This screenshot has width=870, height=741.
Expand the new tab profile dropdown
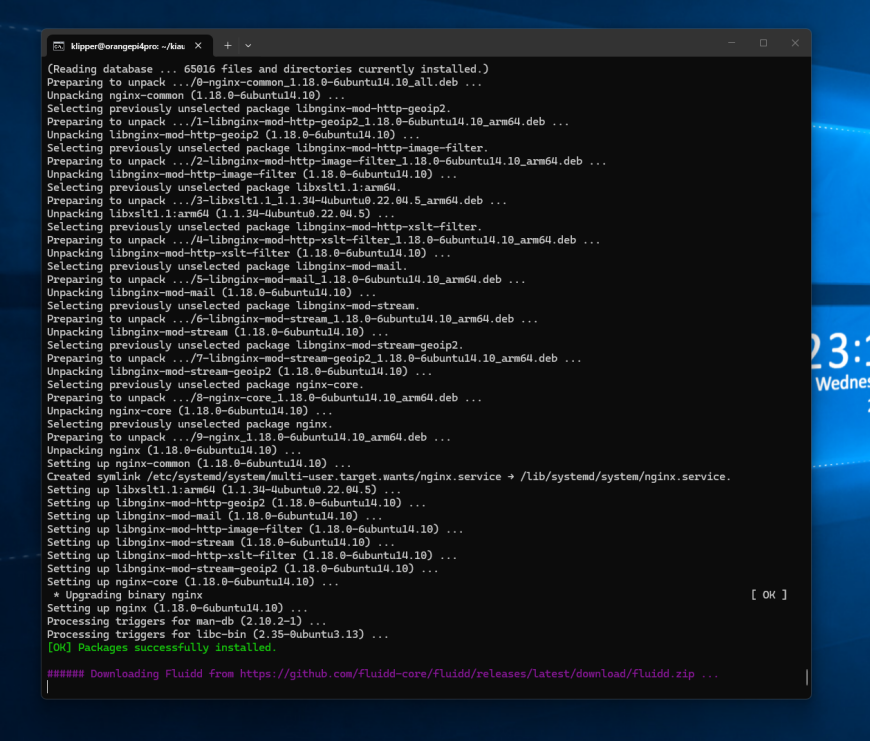click(x=248, y=45)
